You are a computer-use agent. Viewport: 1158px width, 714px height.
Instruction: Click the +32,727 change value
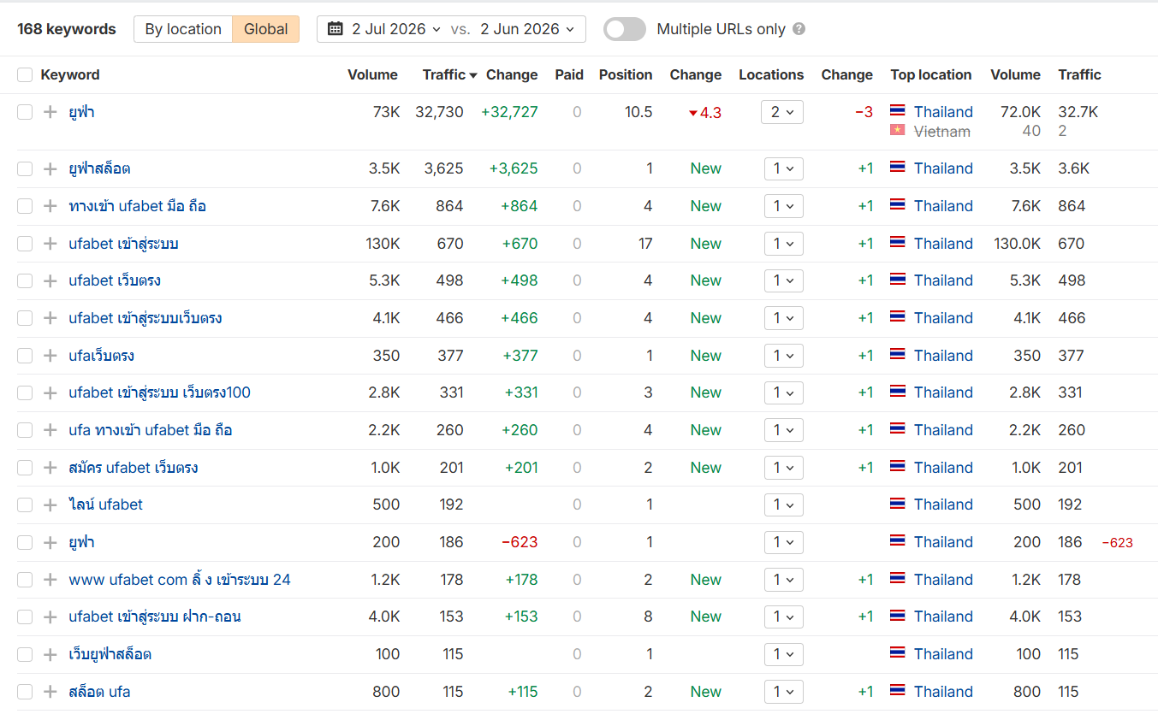pos(509,112)
